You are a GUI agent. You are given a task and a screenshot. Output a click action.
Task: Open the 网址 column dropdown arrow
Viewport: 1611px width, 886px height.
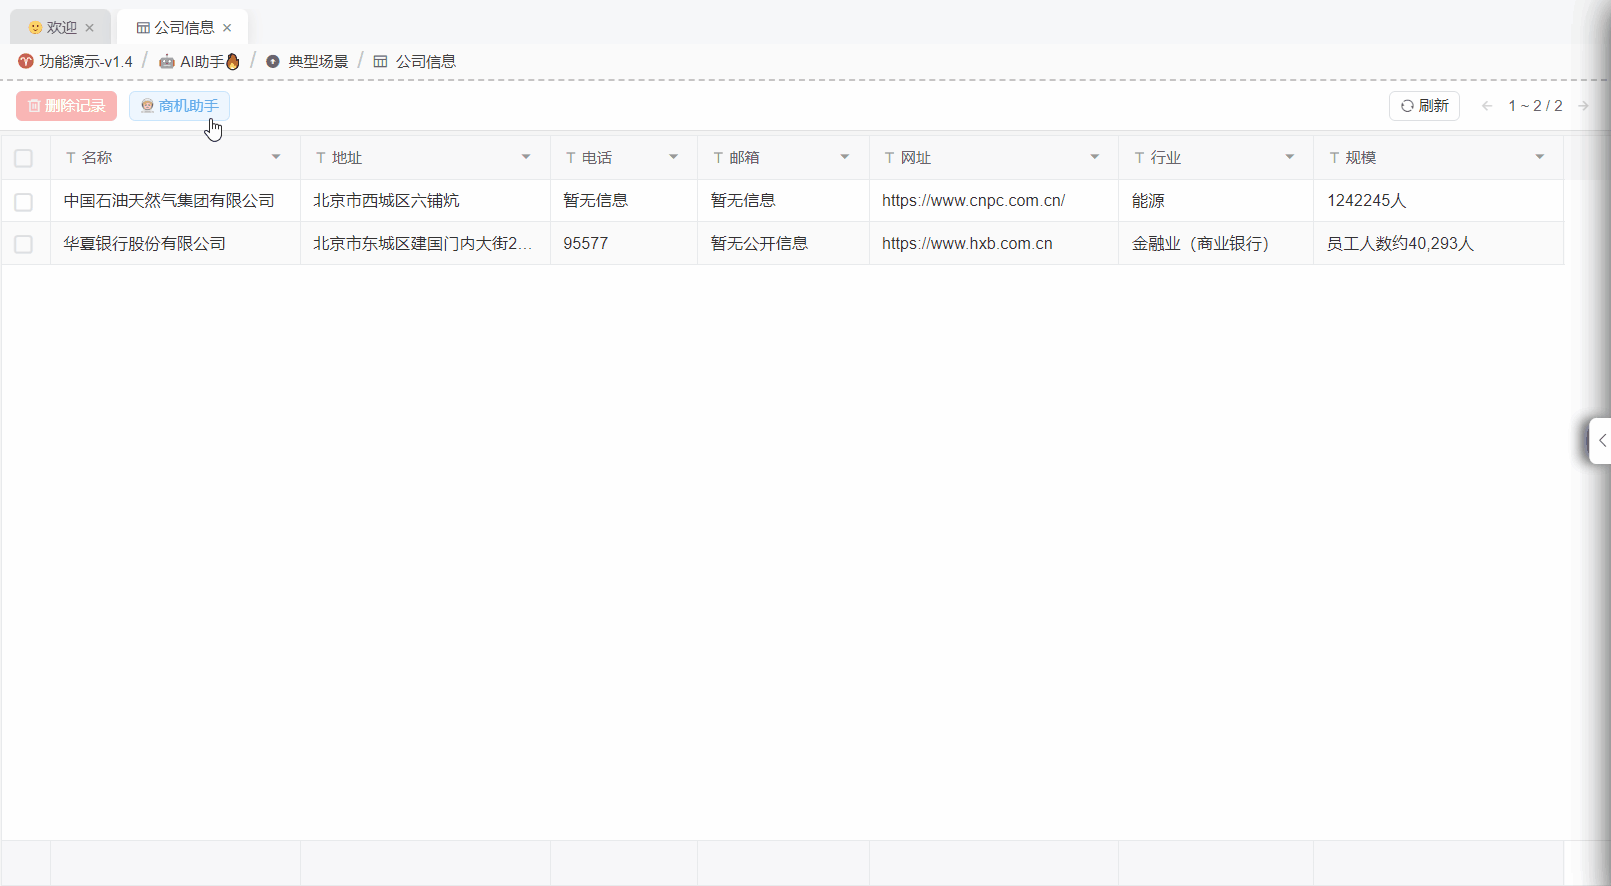(x=1095, y=157)
